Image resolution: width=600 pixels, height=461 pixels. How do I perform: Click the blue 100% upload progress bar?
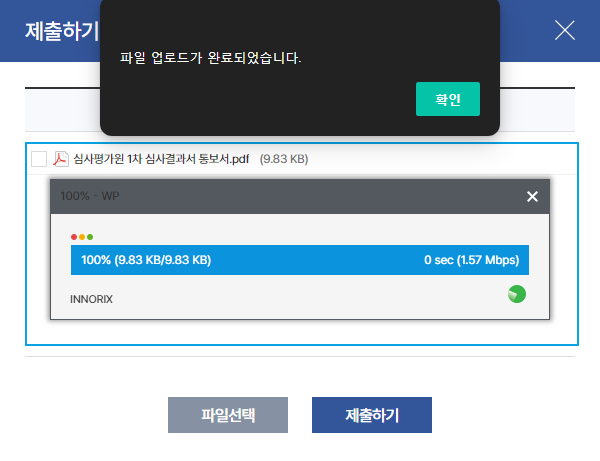click(x=300, y=260)
